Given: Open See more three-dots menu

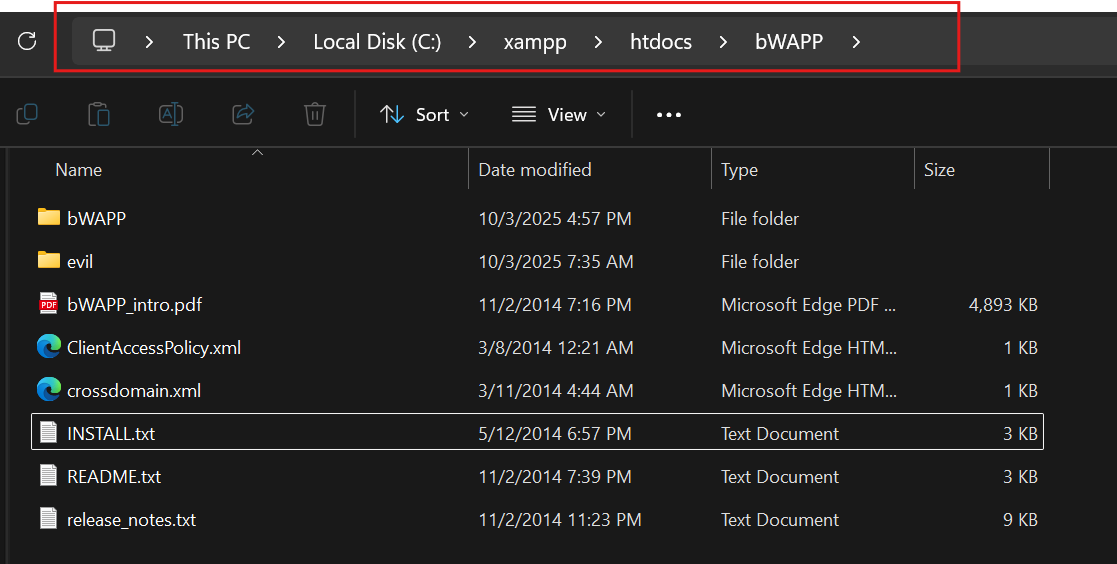Looking at the screenshot, I should 668,114.
